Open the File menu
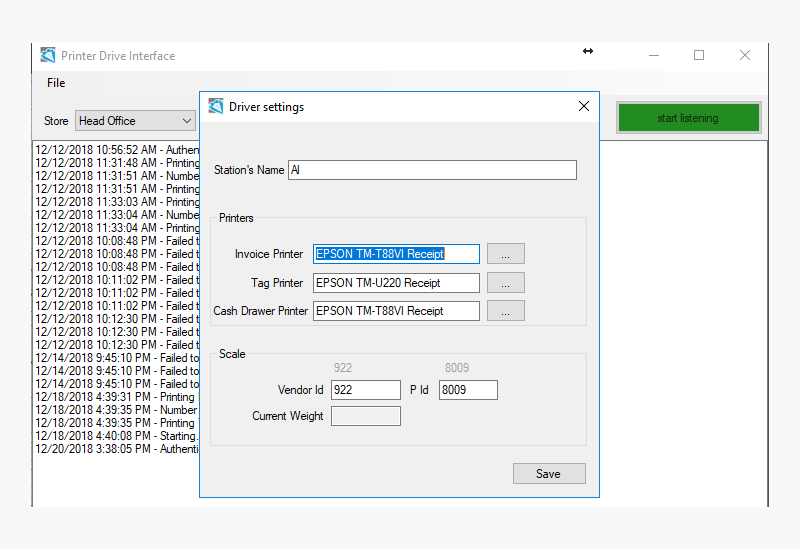 (x=56, y=83)
